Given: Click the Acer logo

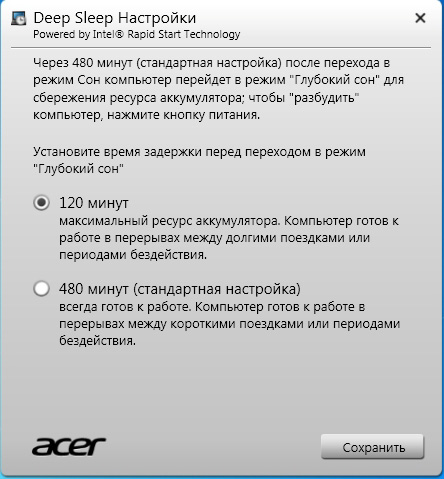Looking at the screenshot, I should click(x=69, y=446).
